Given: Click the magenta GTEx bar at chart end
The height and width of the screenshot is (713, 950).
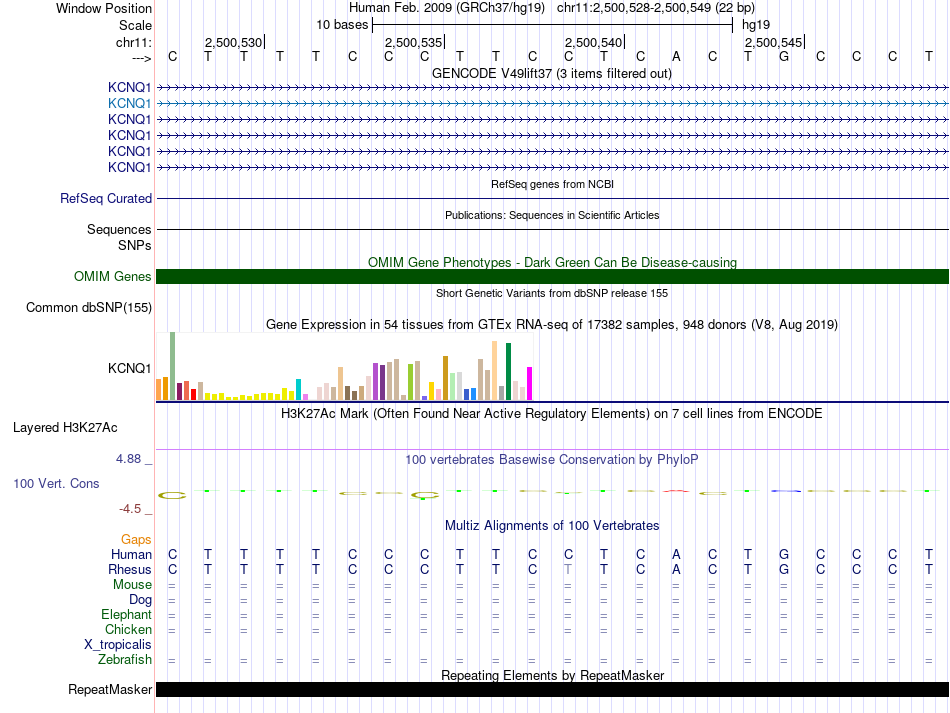Looking at the screenshot, I should click(x=529, y=383).
